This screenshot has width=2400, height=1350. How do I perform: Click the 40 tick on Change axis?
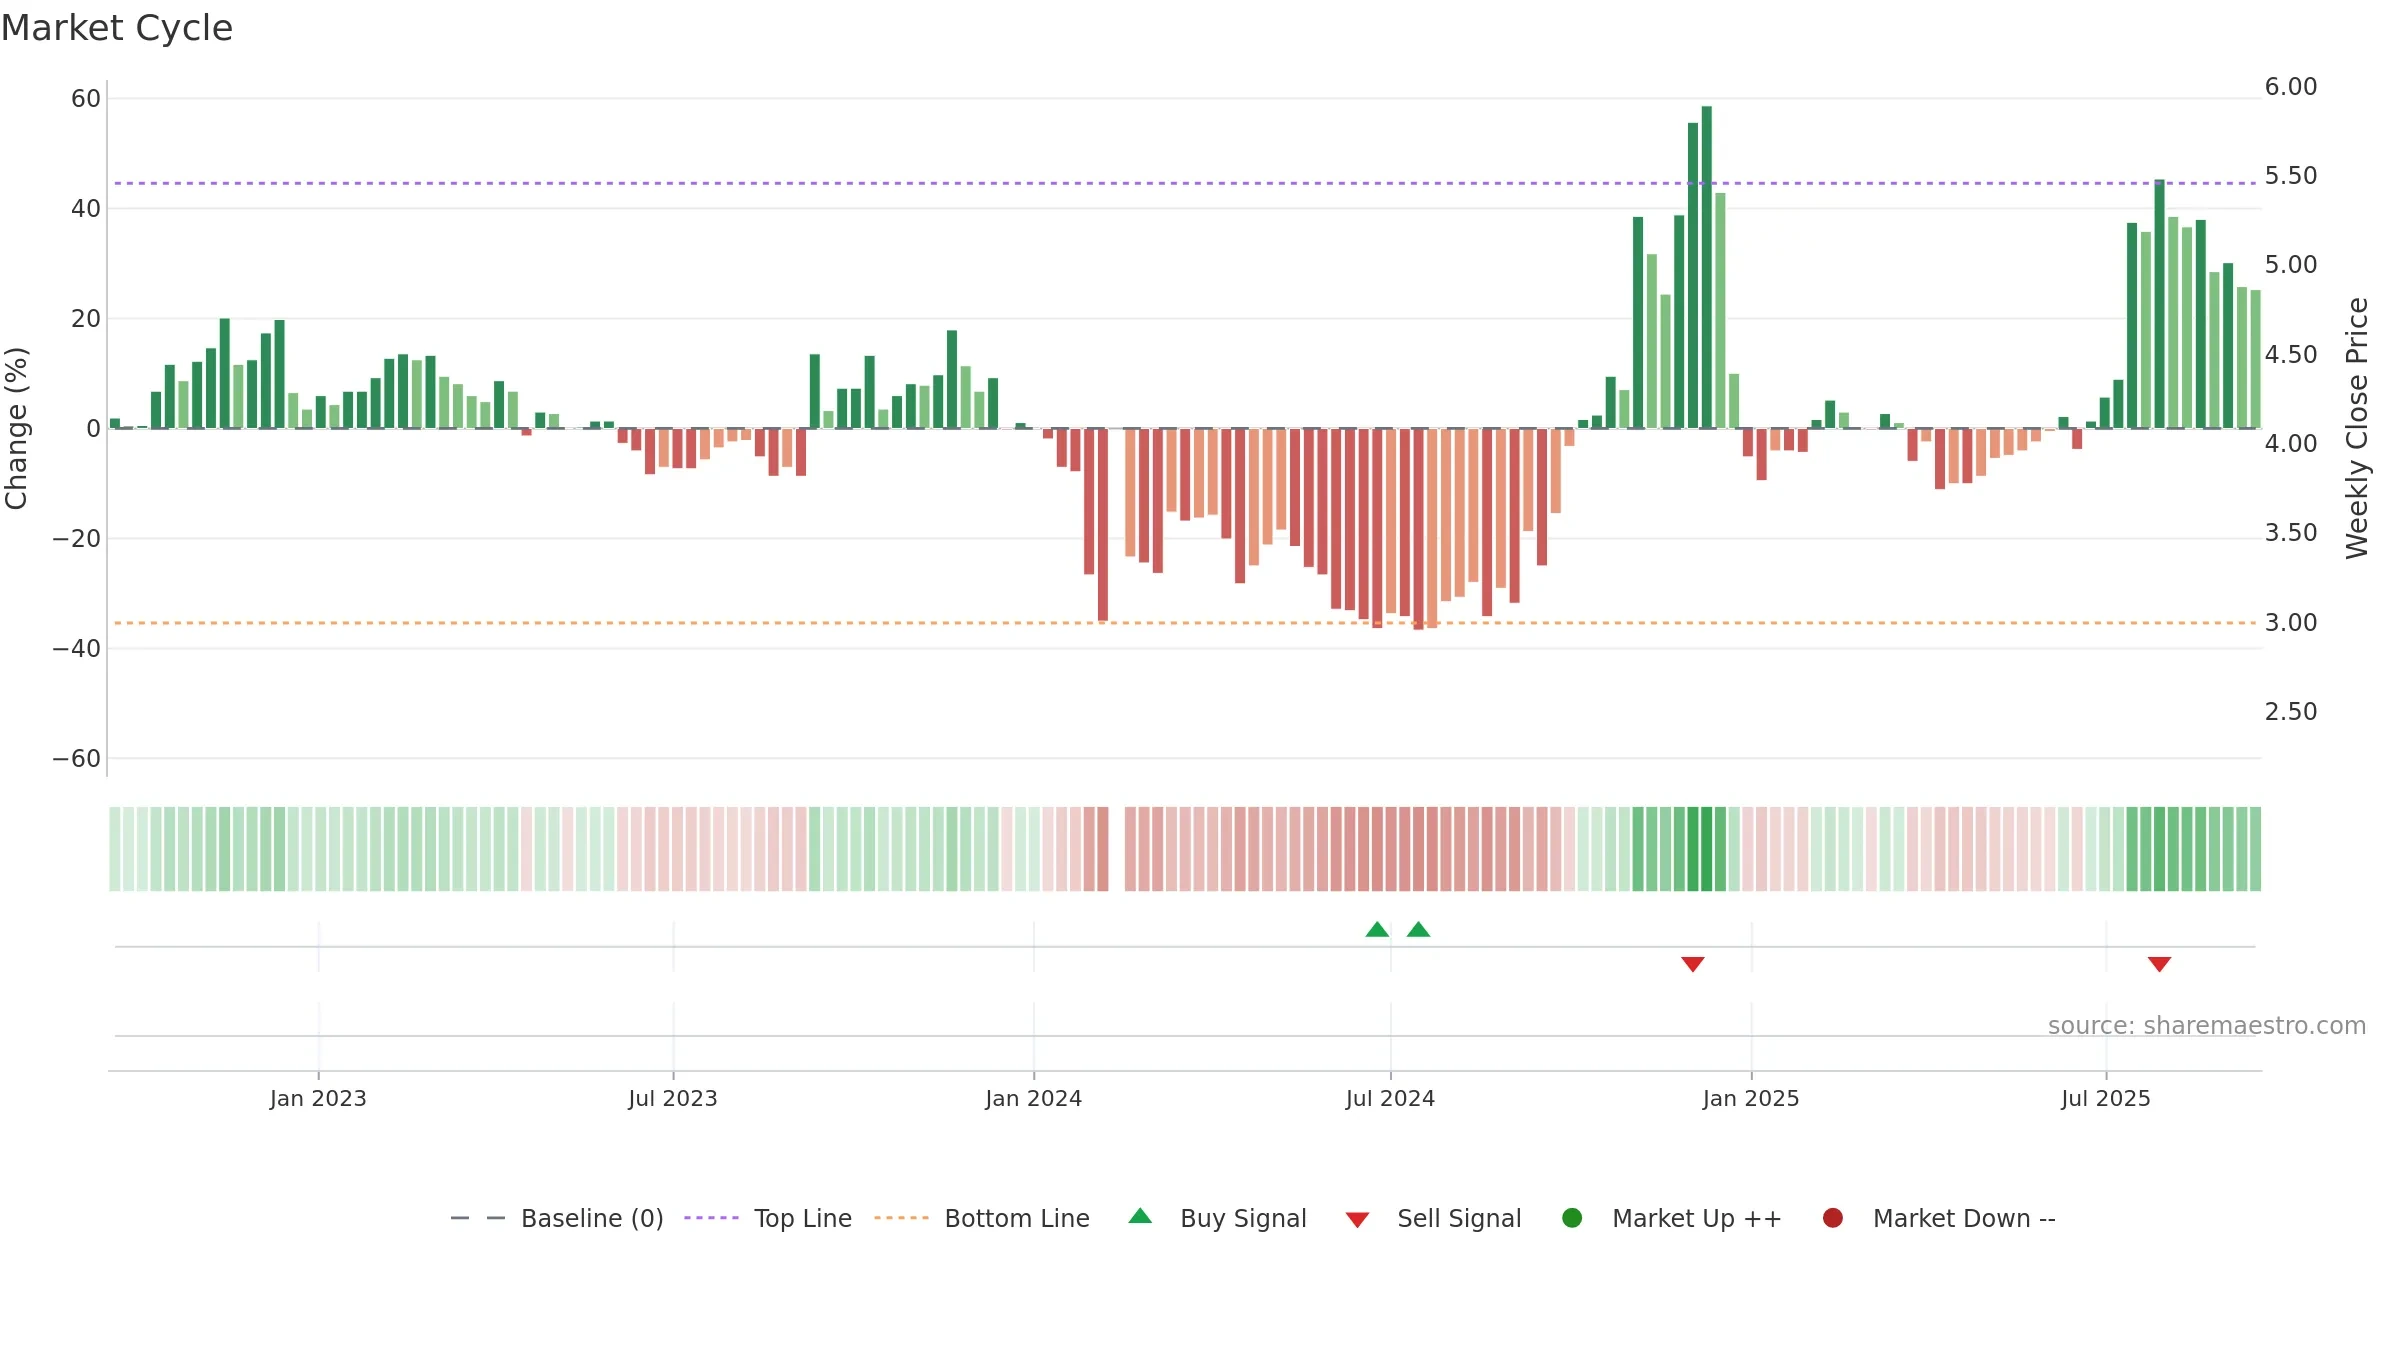(x=86, y=209)
